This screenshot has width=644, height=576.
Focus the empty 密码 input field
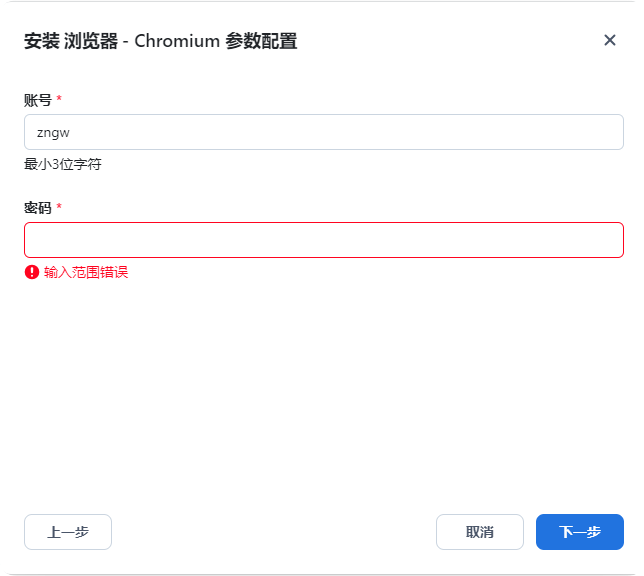324,240
